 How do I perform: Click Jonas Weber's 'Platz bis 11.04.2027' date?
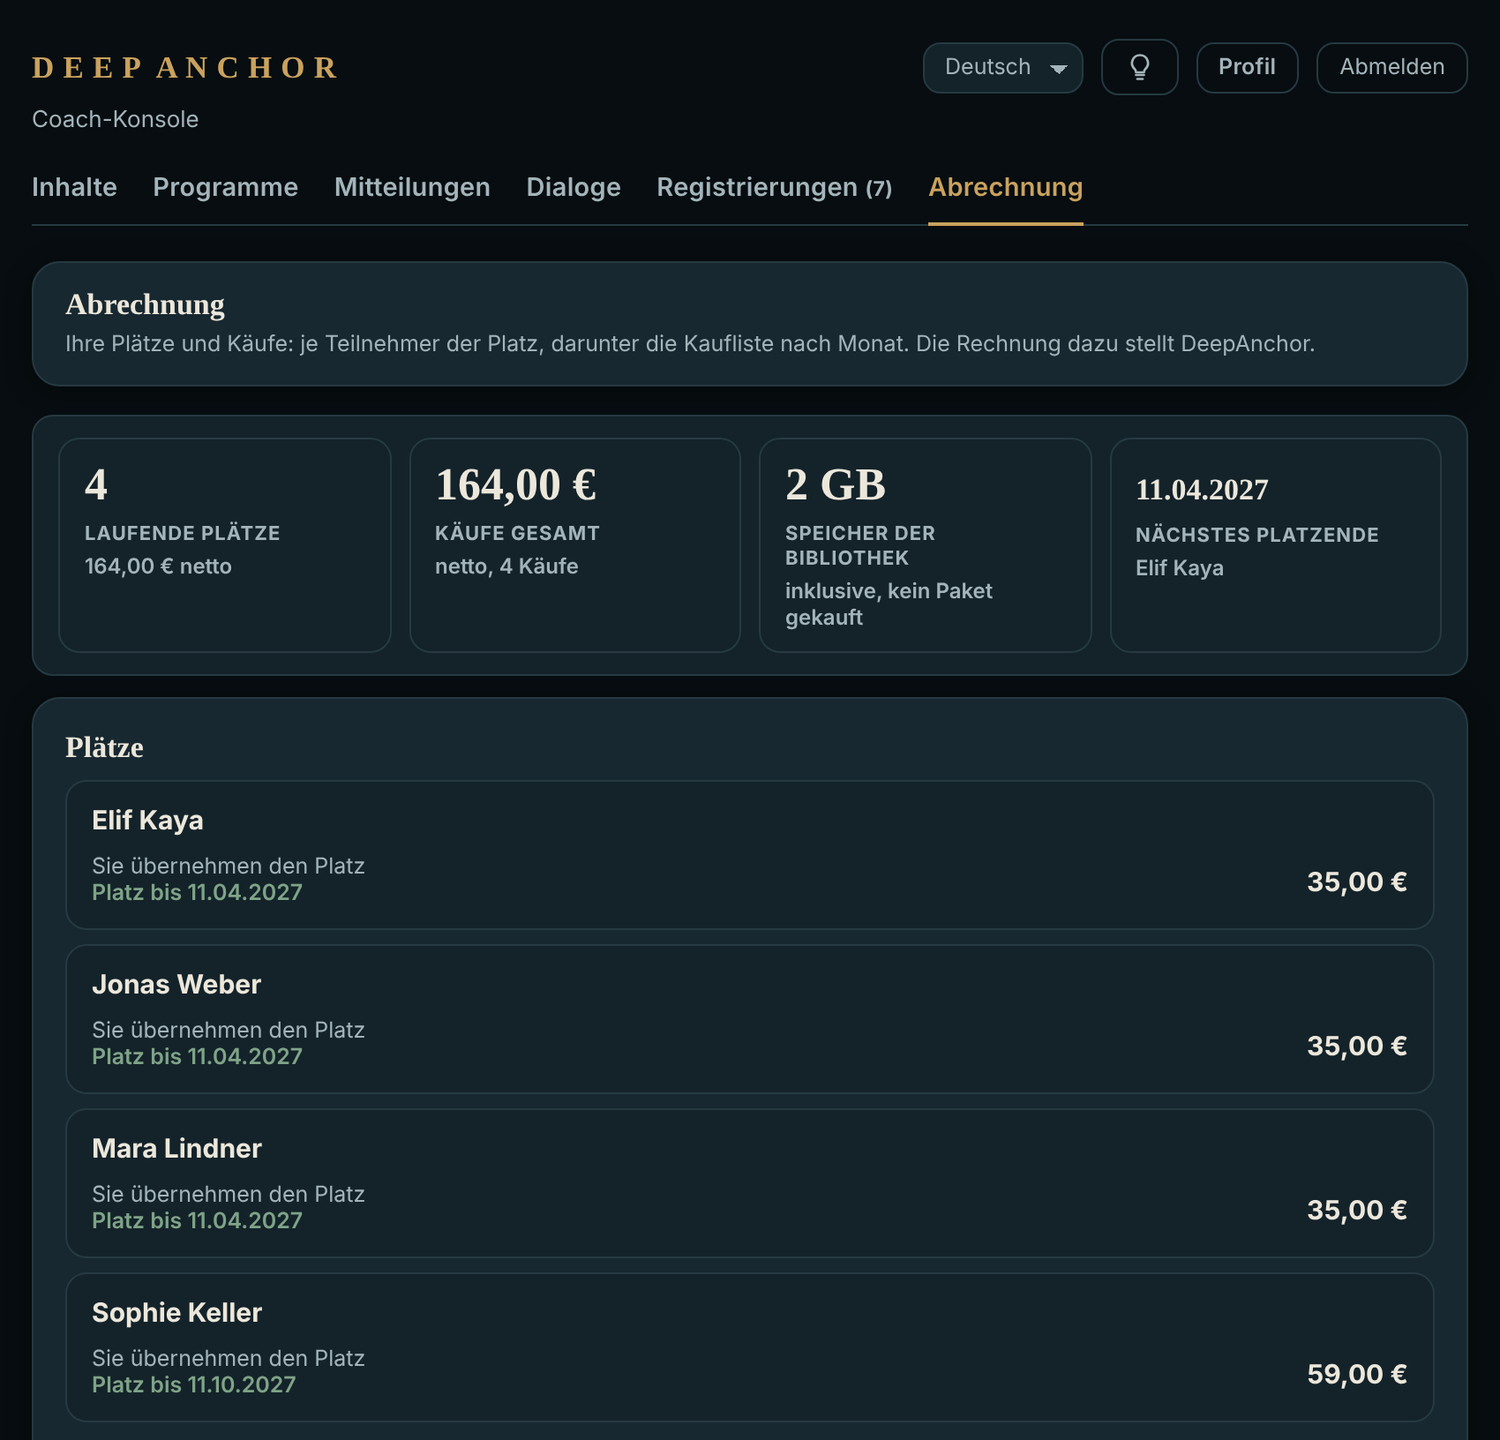pyautogui.click(x=197, y=1057)
